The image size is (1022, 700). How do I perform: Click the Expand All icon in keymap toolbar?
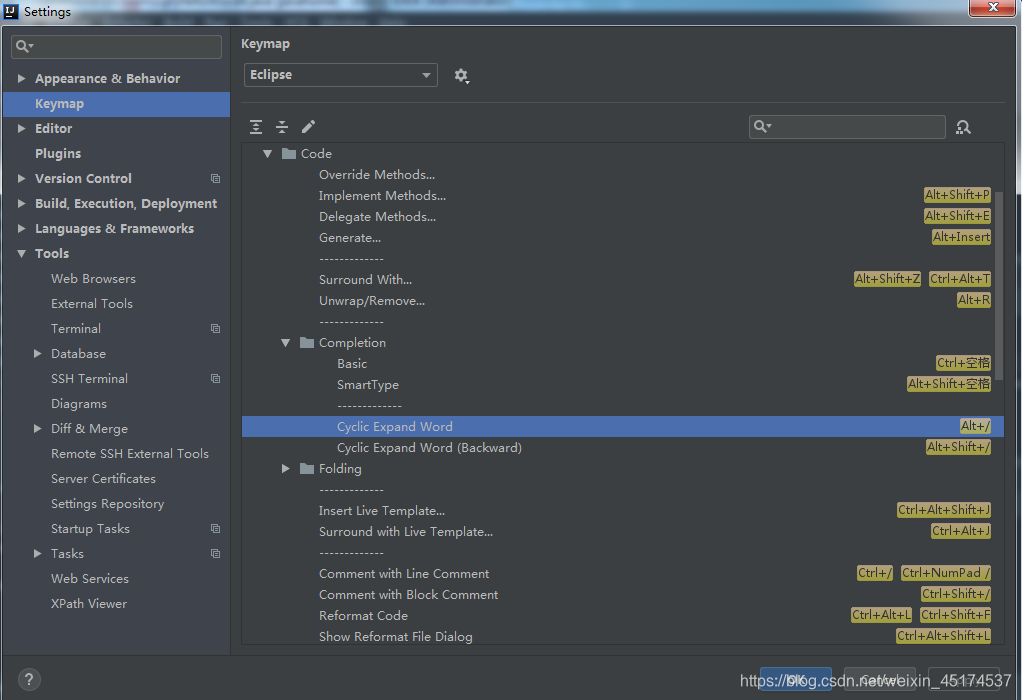tap(256, 127)
